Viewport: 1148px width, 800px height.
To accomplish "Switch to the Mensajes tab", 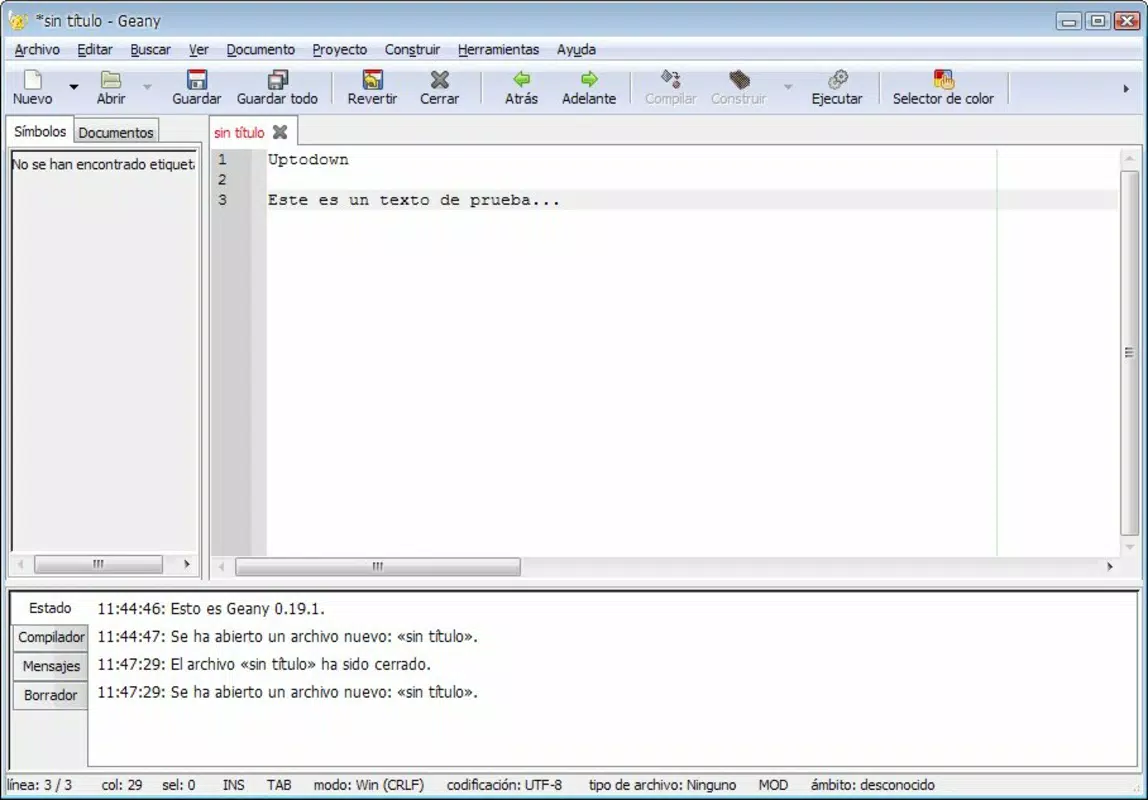I will [x=51, y=666].
